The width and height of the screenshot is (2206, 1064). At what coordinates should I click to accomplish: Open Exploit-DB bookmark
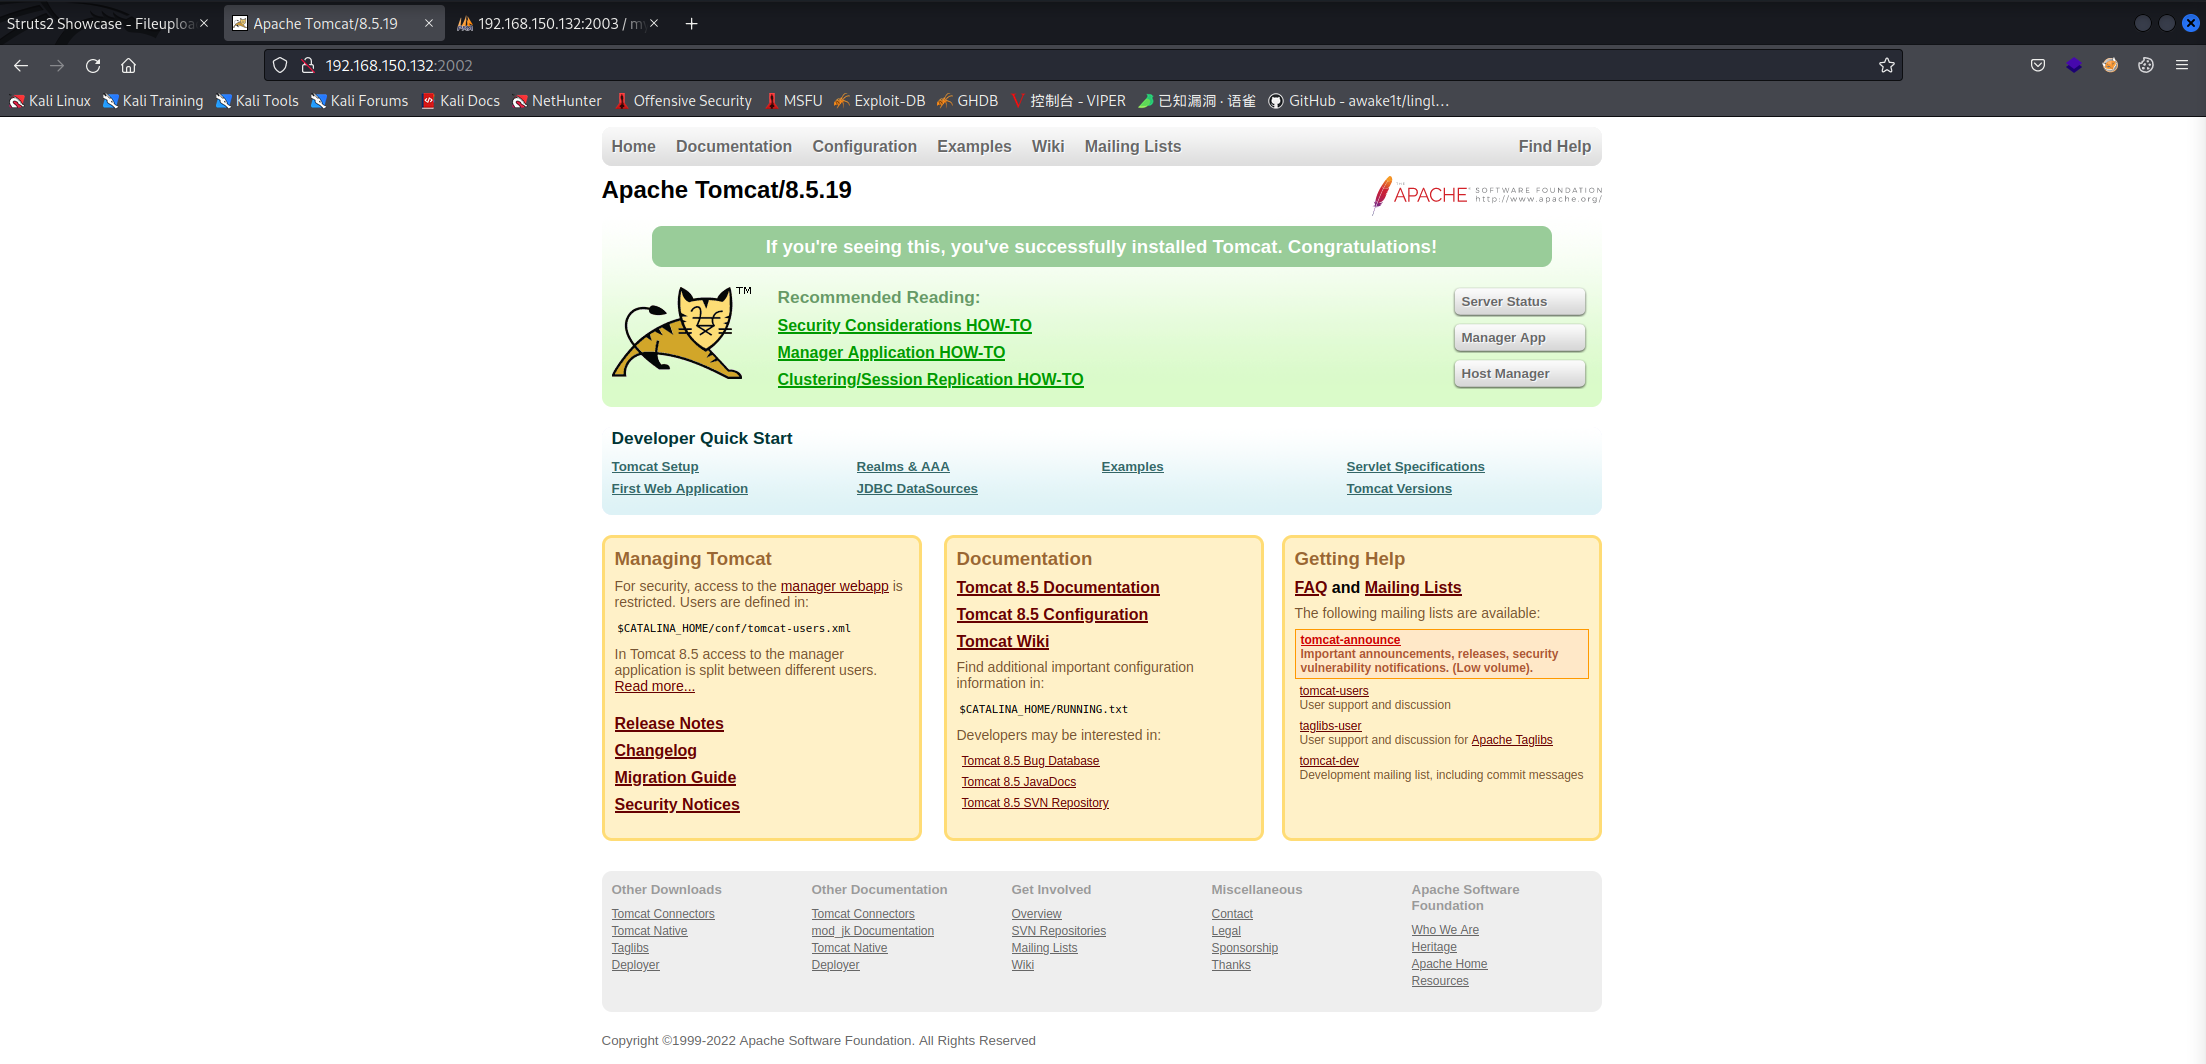tap(880, 101)
